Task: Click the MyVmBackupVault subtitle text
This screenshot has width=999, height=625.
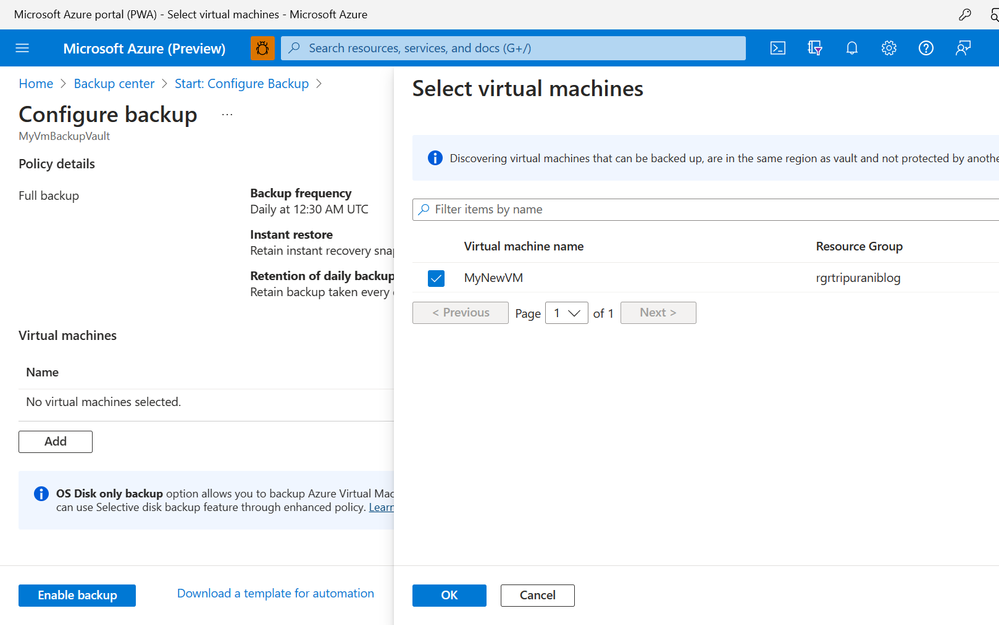Action: 64,136
